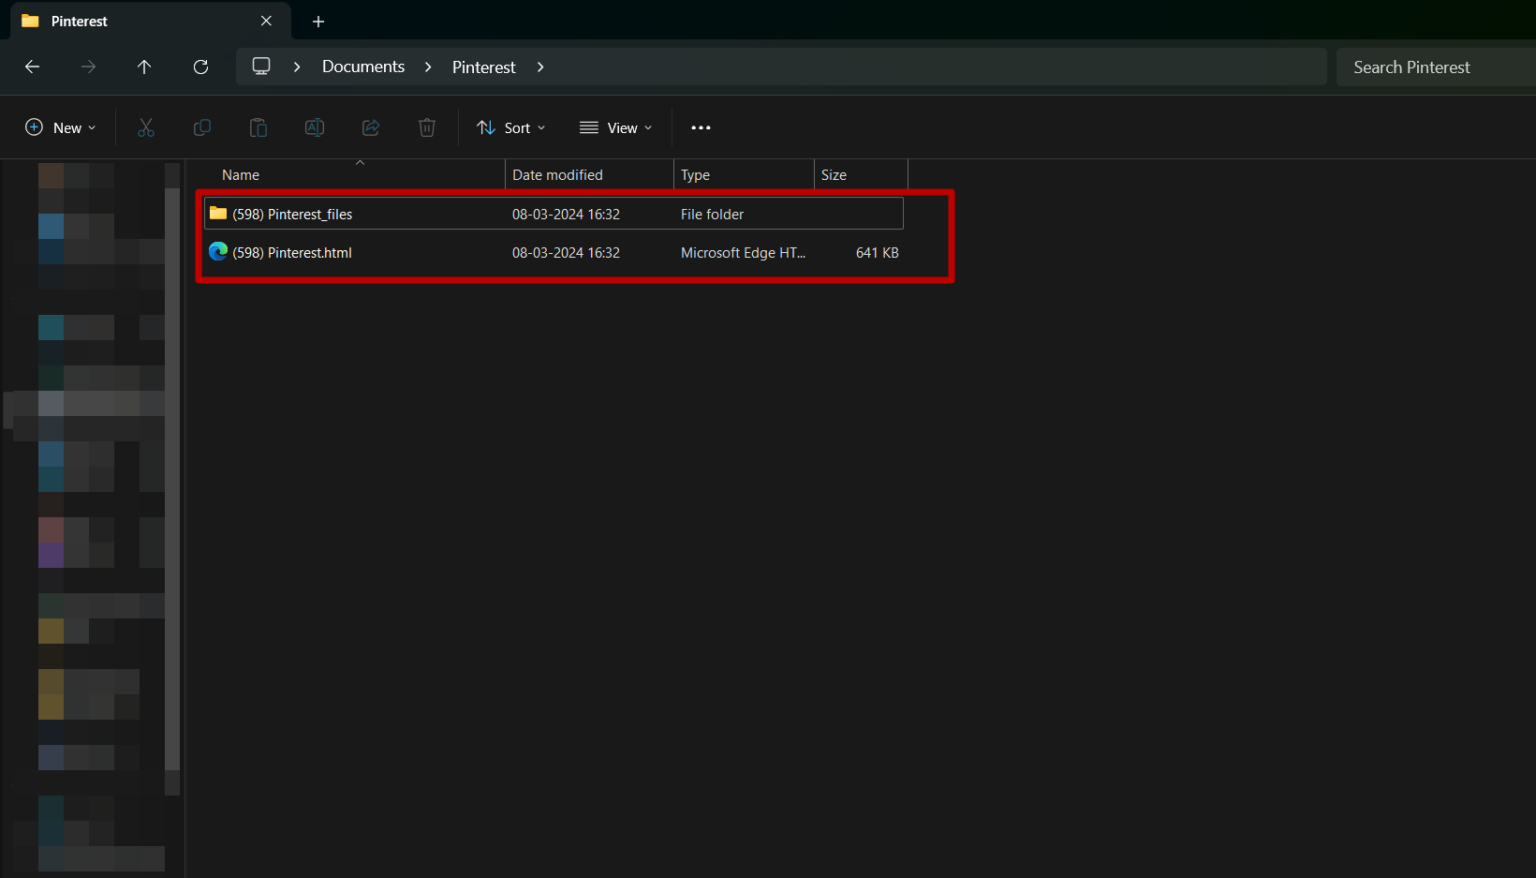
Task: Click the Rename icon in toolbar
Action: (314, 128)
